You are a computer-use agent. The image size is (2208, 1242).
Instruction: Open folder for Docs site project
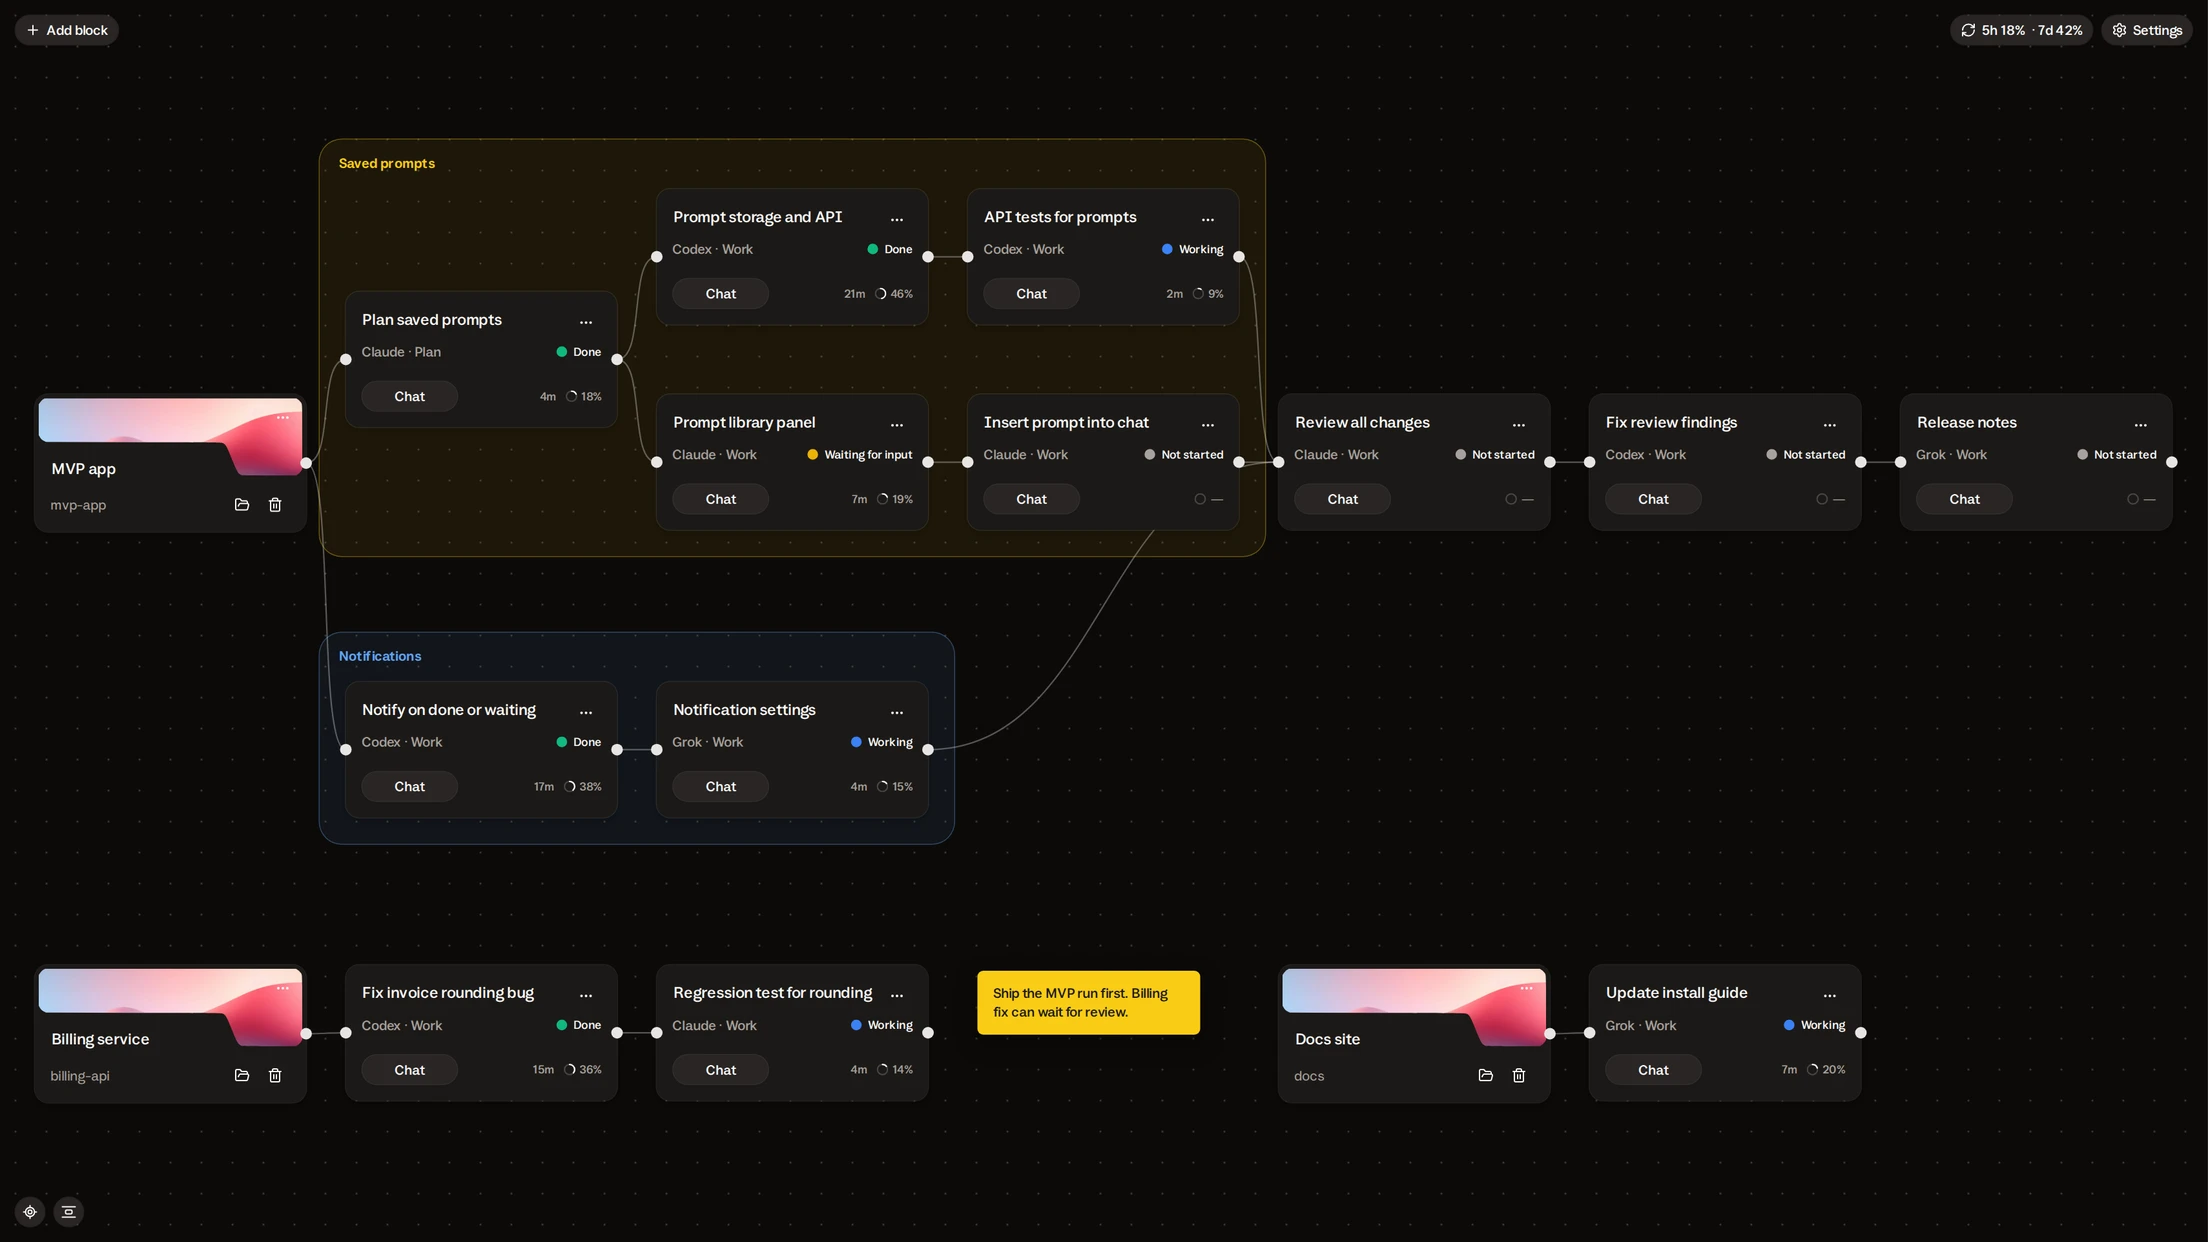pyautogui.click(x=1485, y=1075)
